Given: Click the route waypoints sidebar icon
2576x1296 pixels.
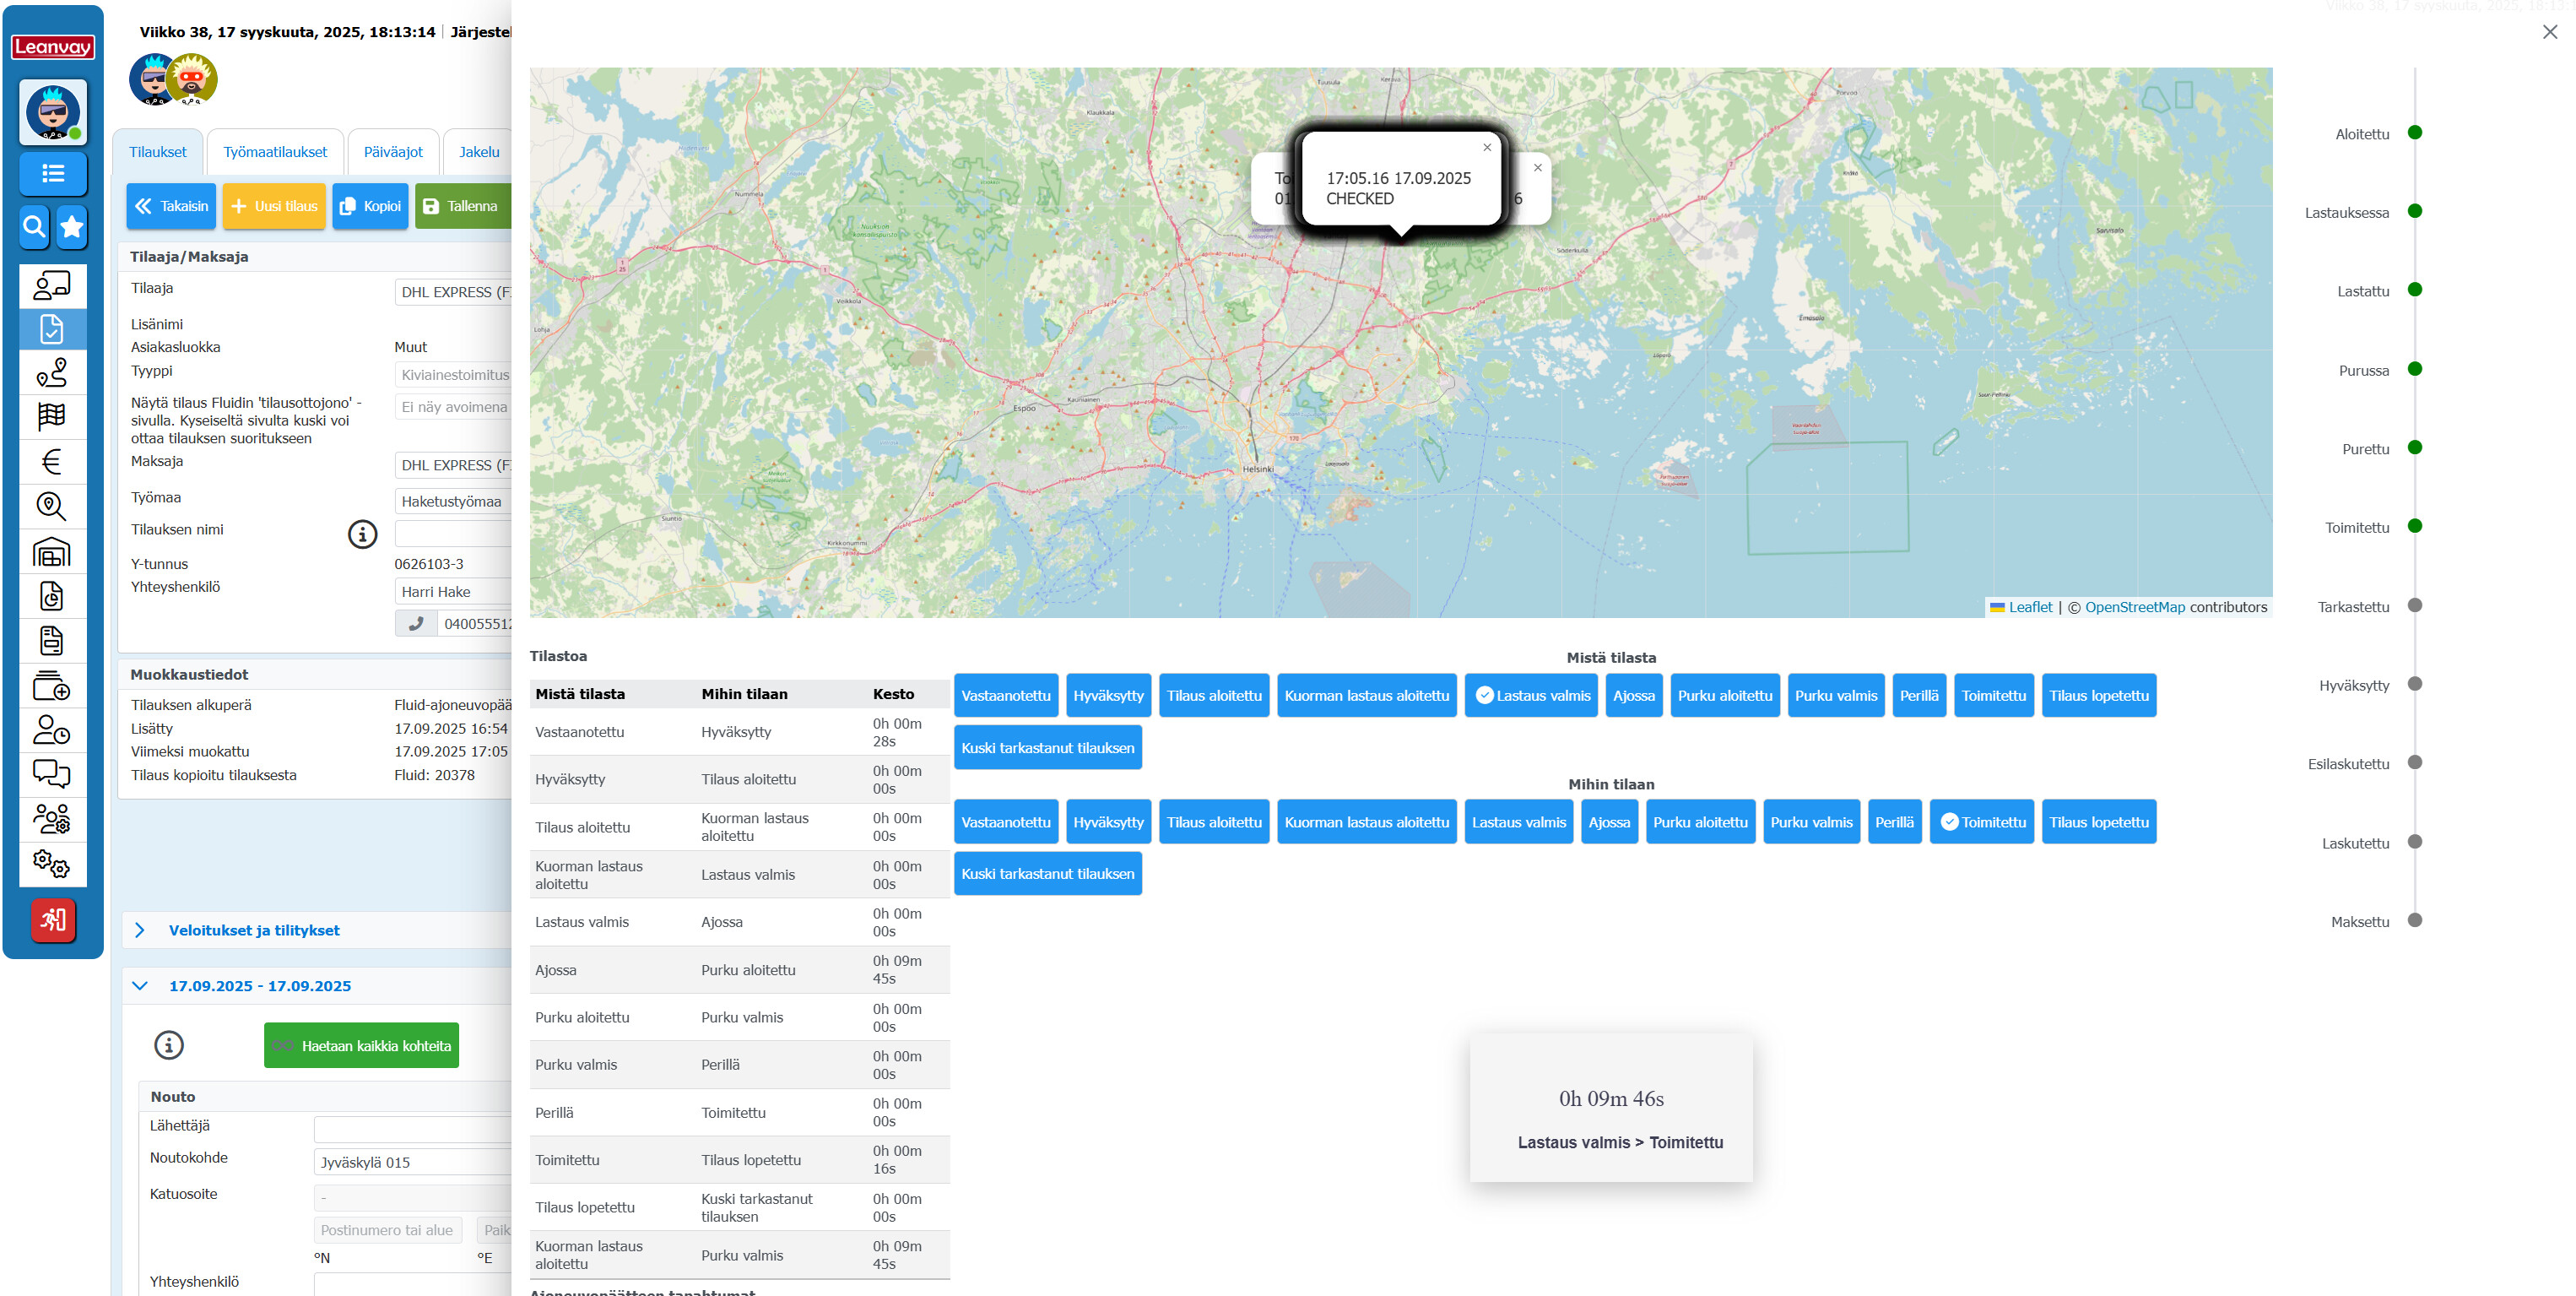Looking at the screenshot, I should [52, 373].
